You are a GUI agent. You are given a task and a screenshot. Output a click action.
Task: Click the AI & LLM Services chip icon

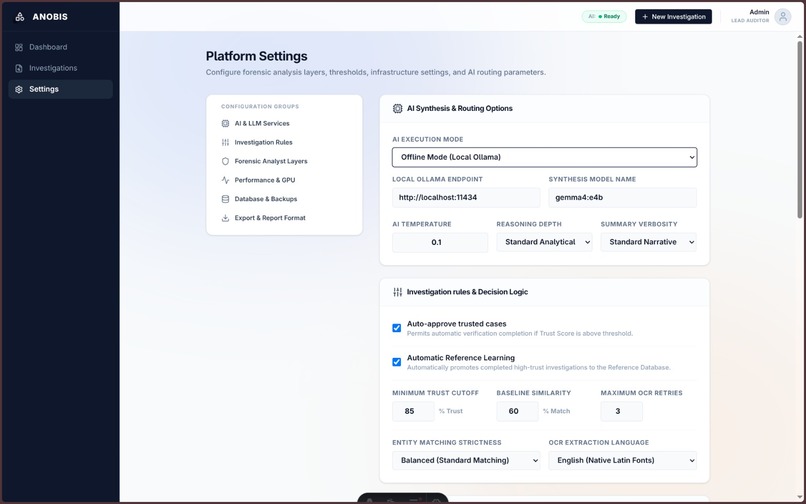click(225, 123)
